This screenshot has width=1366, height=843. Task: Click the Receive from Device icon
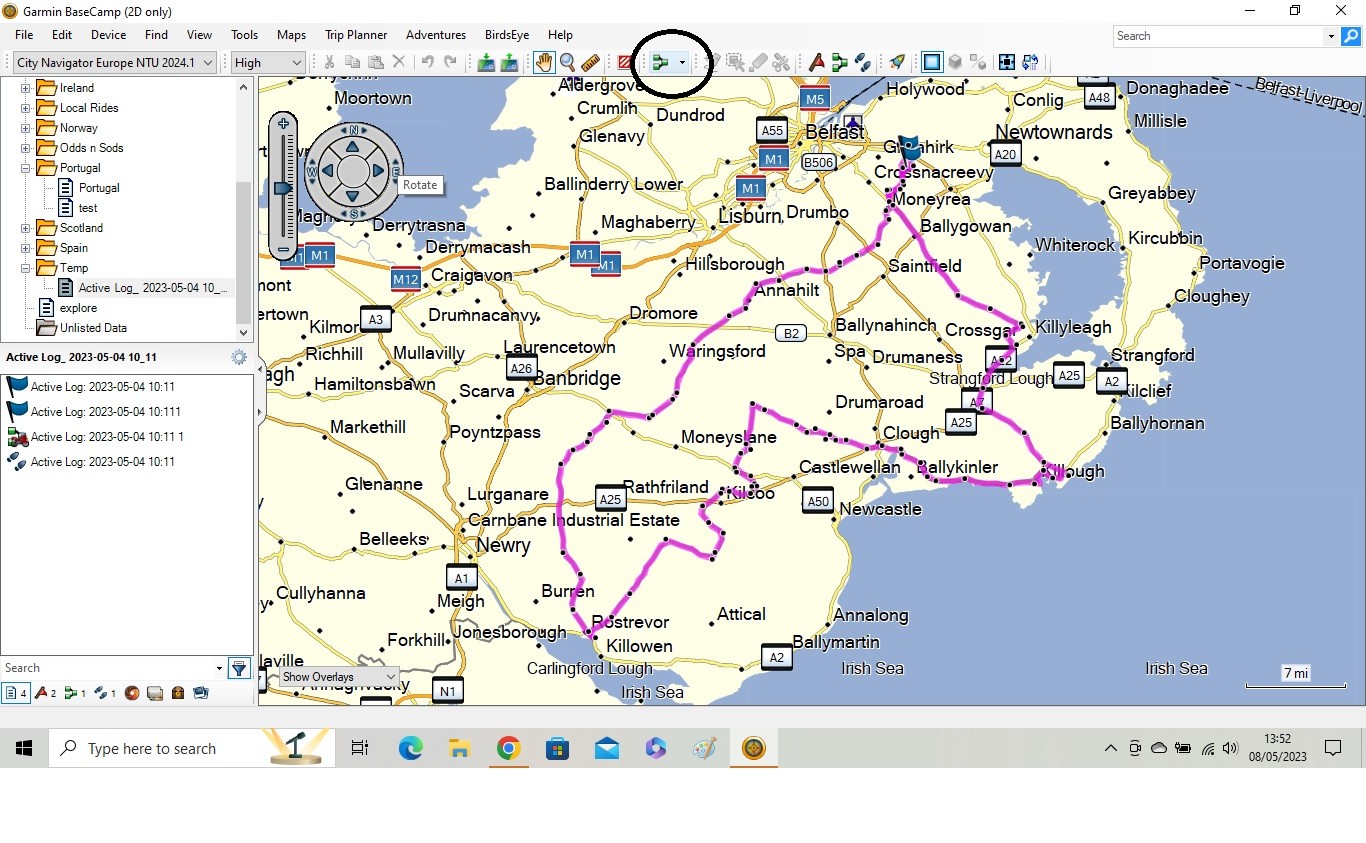tap(509, 62)
